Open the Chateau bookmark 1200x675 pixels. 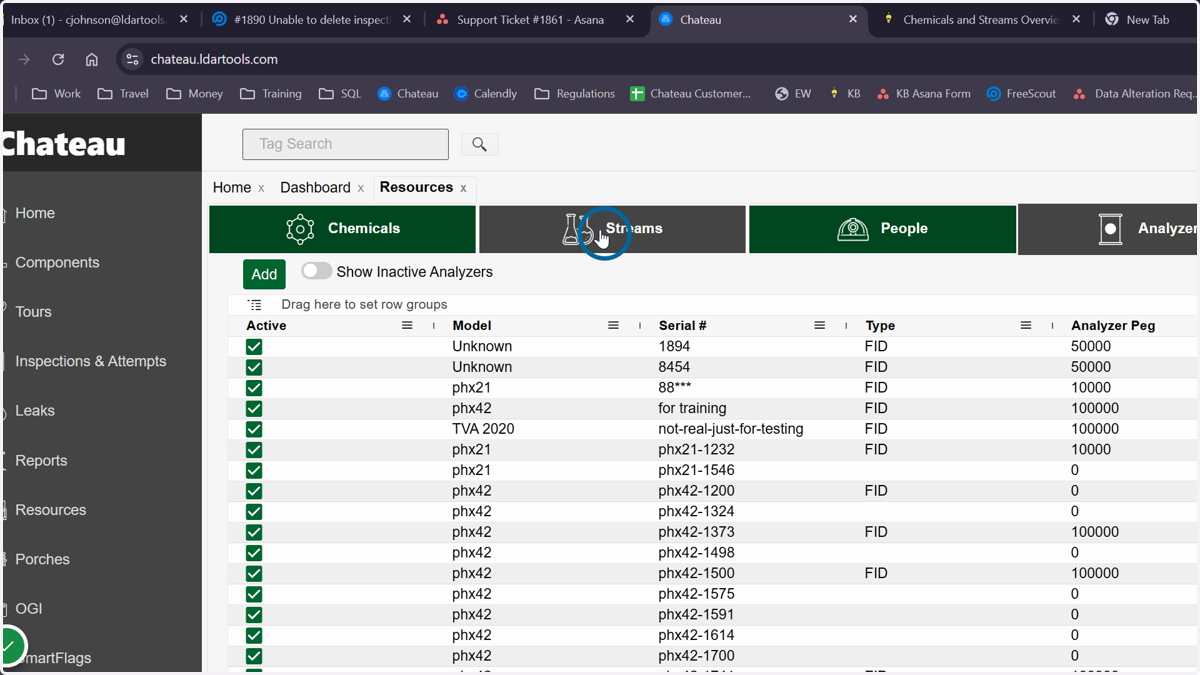[x=407, y=93]
